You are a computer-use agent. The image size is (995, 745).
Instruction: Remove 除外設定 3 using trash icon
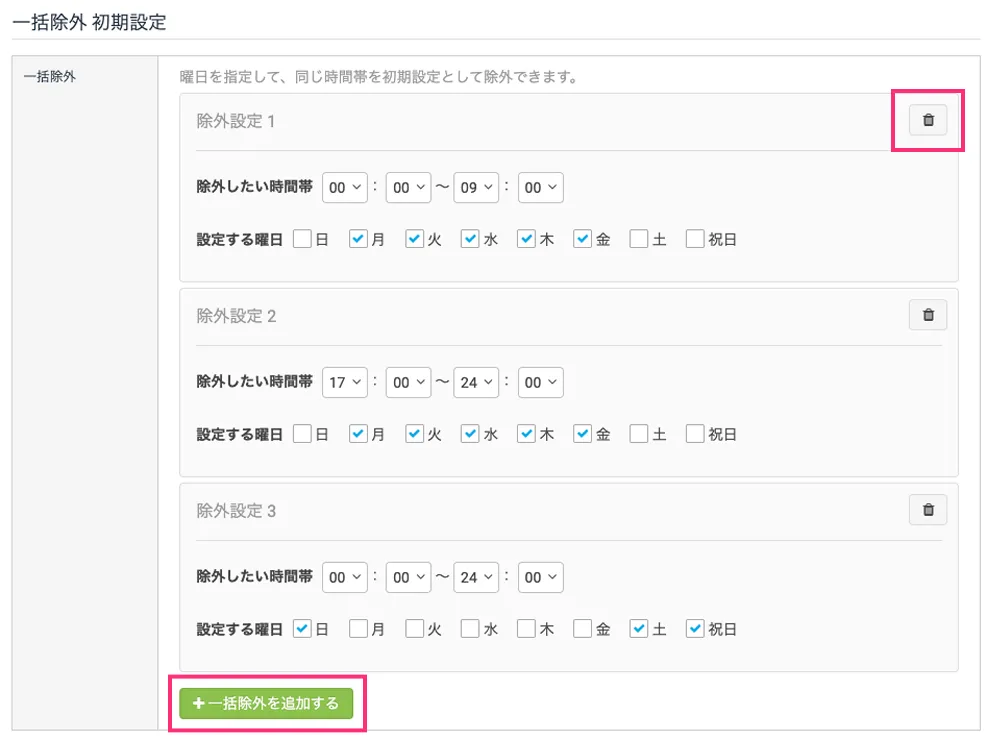(x=927, y=510)
